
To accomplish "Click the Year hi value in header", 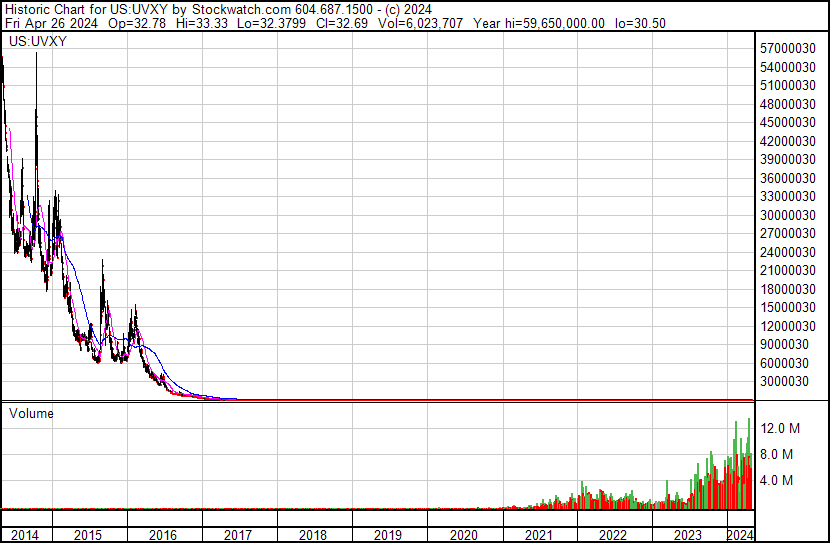I will 539,23.
